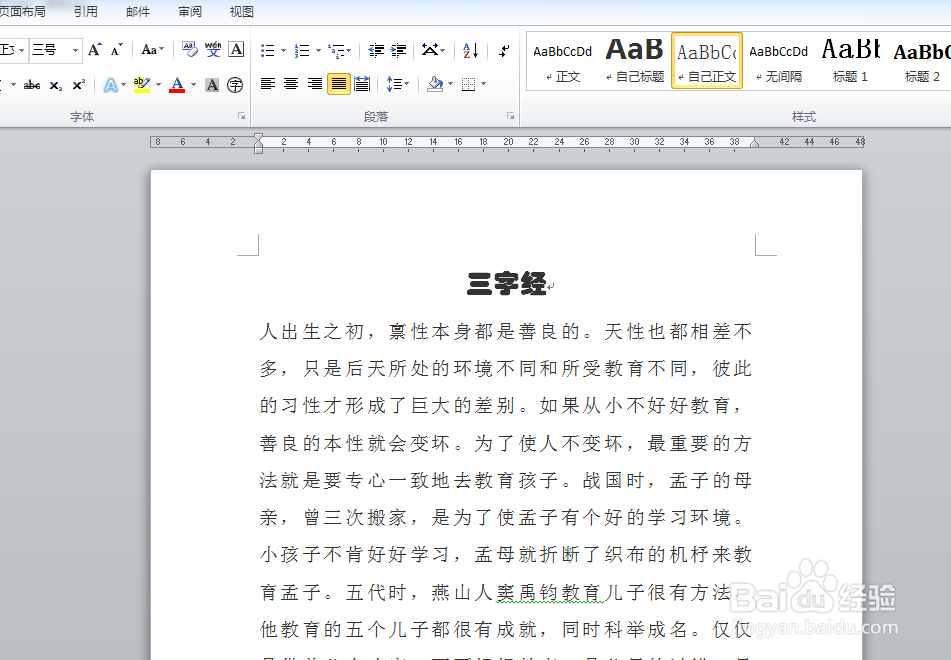Click the multilevel list icon
Screen dimensions: 951x660
tap(335, 50)
